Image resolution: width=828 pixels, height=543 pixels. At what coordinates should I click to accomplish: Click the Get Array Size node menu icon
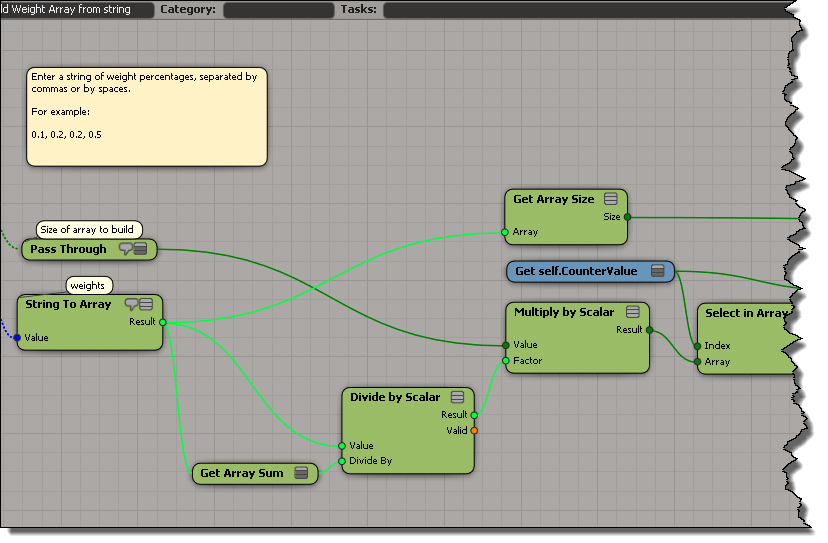point(610,199)
